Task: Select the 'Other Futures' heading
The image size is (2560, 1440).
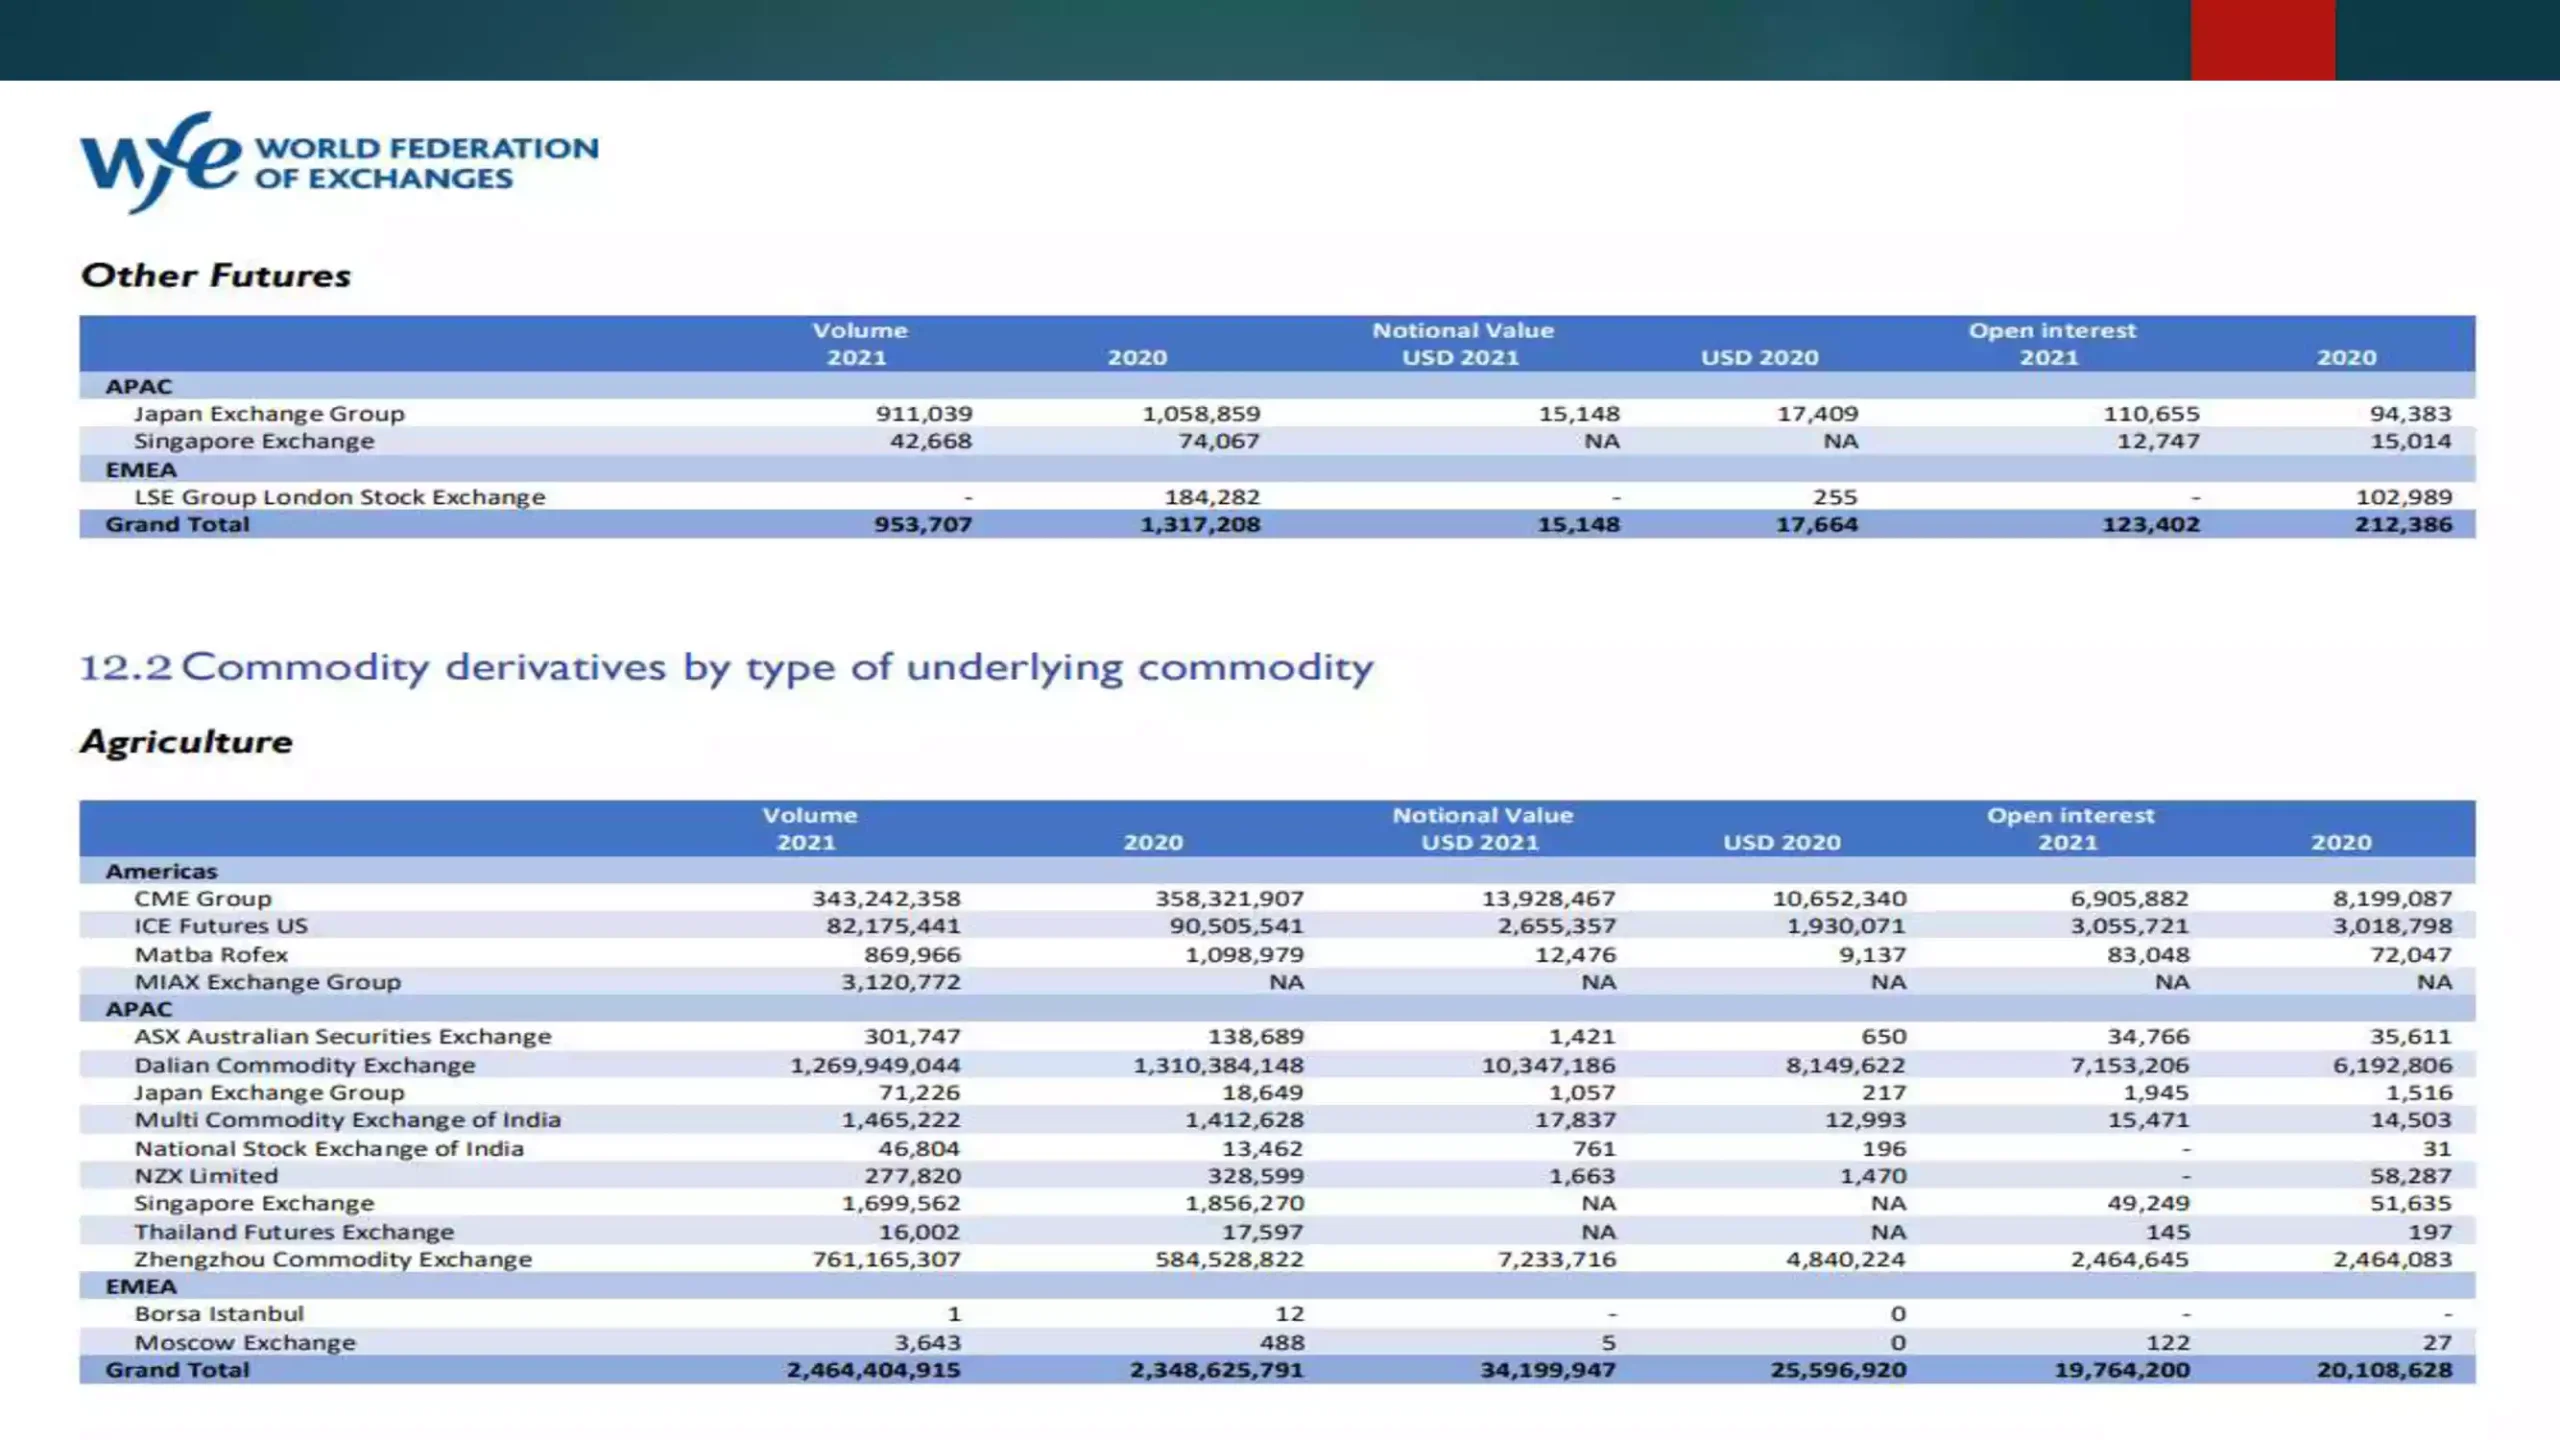Action: click(216, 275)
